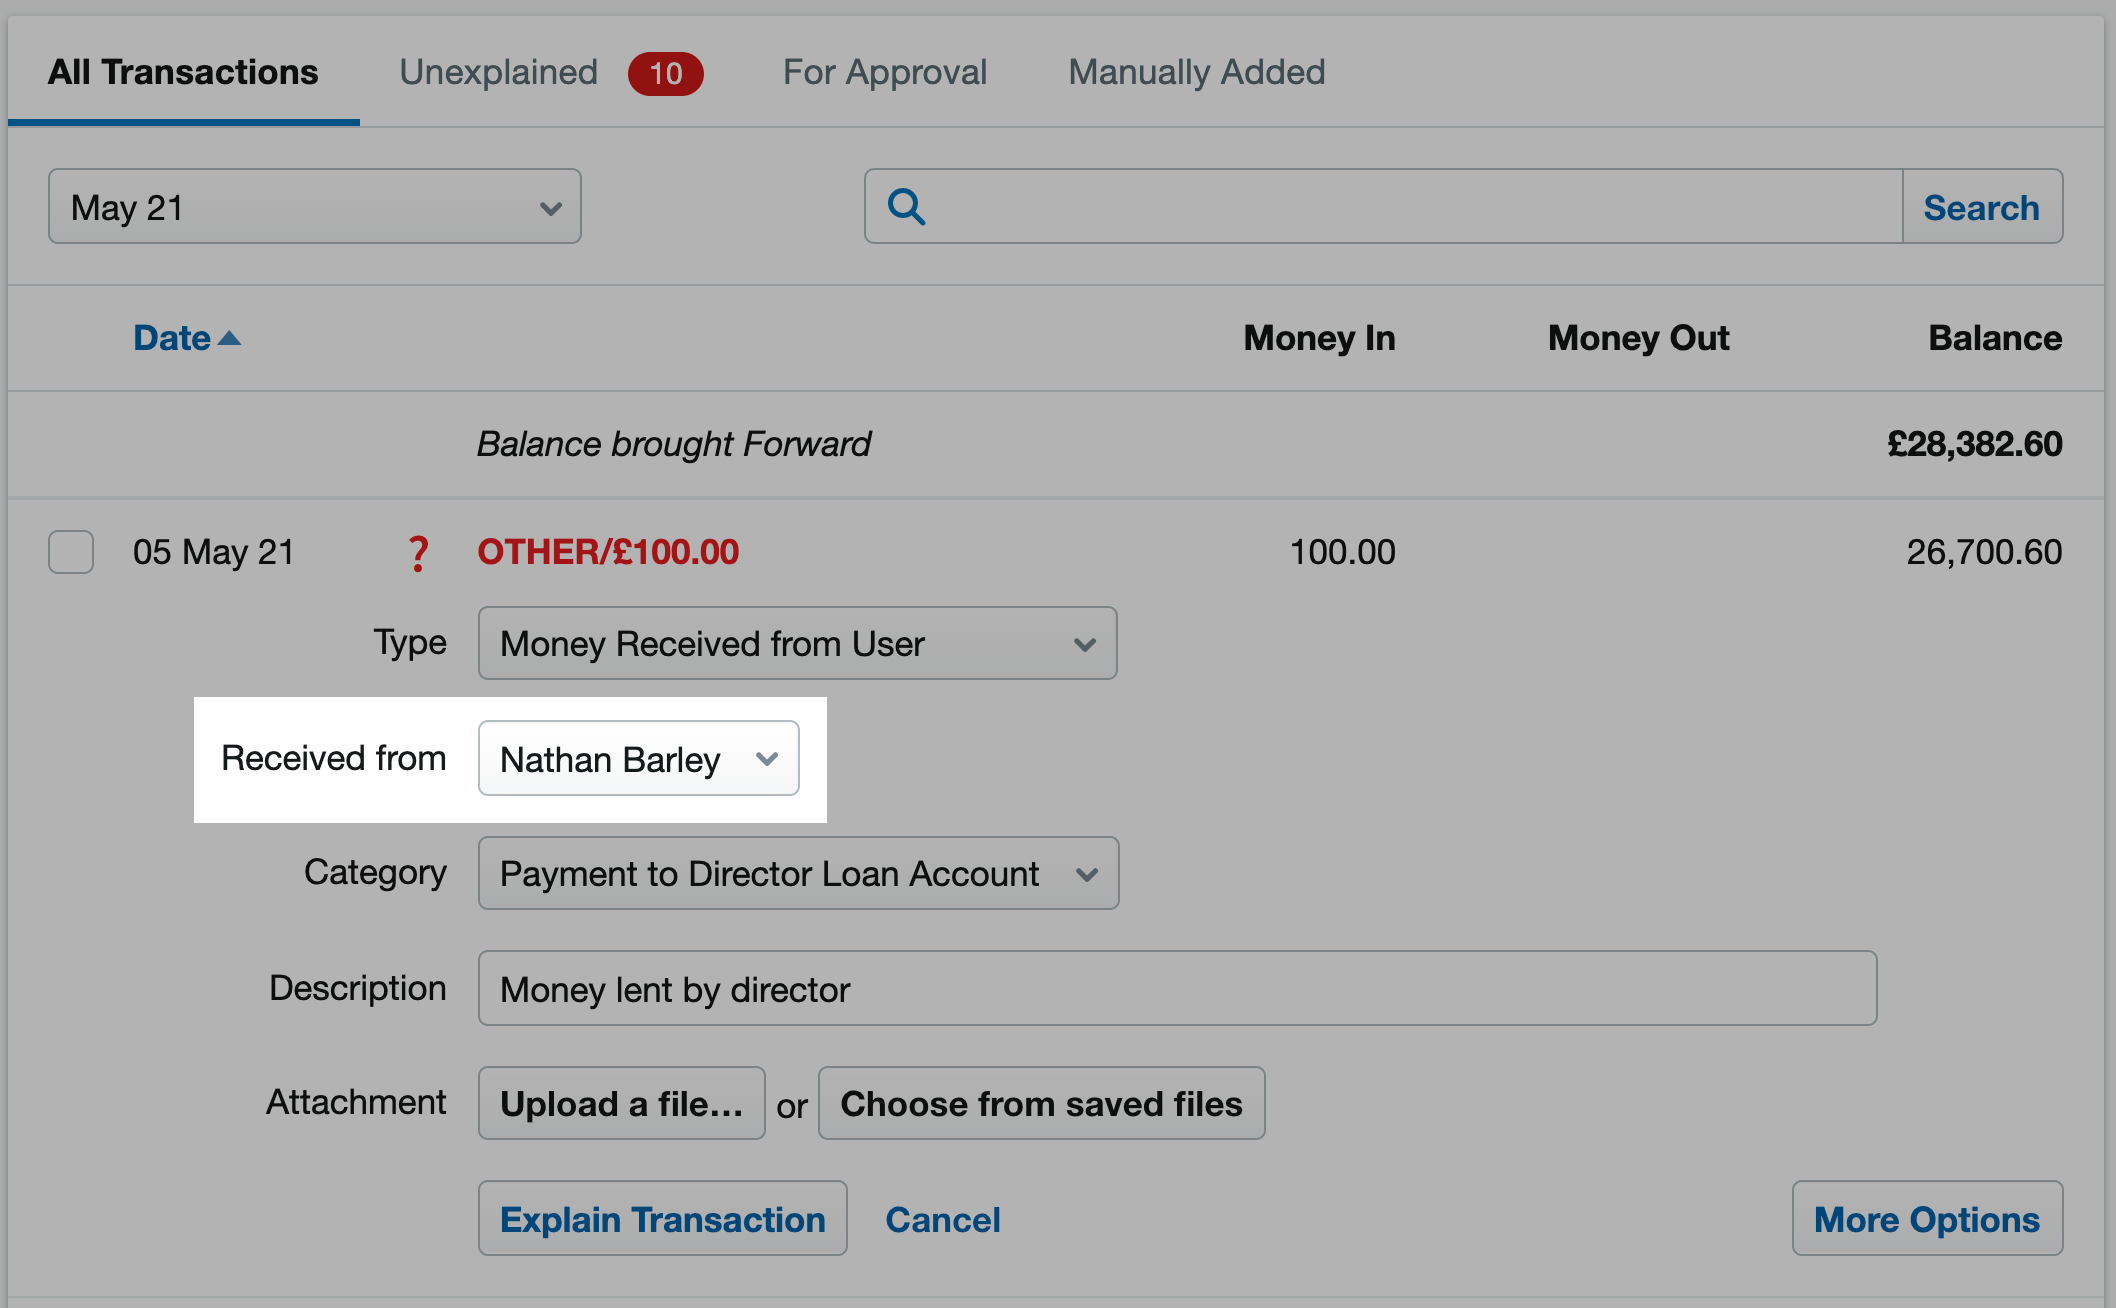Click the £28,382.60 brought forward balance

pos(1974,444)
